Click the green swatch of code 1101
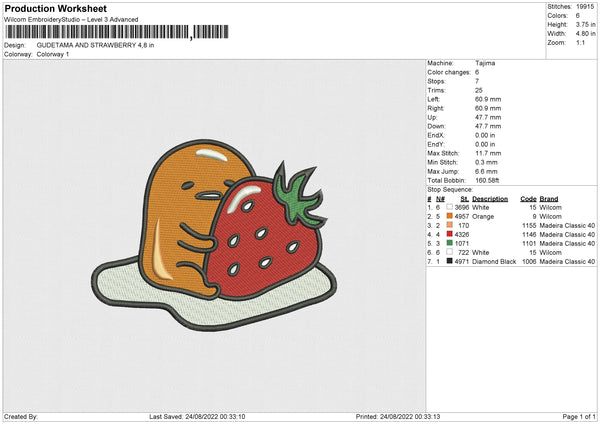 click(449, 243)
